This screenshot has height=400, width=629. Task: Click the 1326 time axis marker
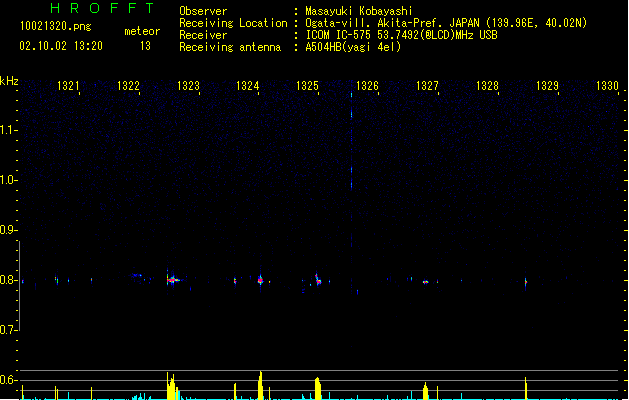tap(367, 86)
